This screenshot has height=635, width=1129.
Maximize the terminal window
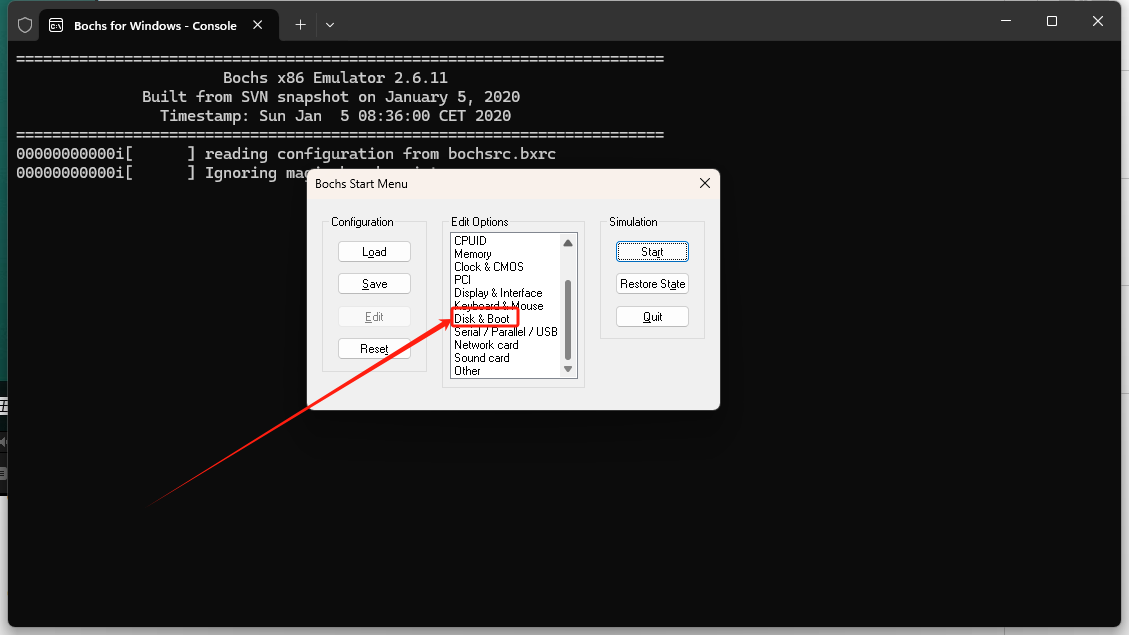pyautogui.click(x=1052, y=21)
